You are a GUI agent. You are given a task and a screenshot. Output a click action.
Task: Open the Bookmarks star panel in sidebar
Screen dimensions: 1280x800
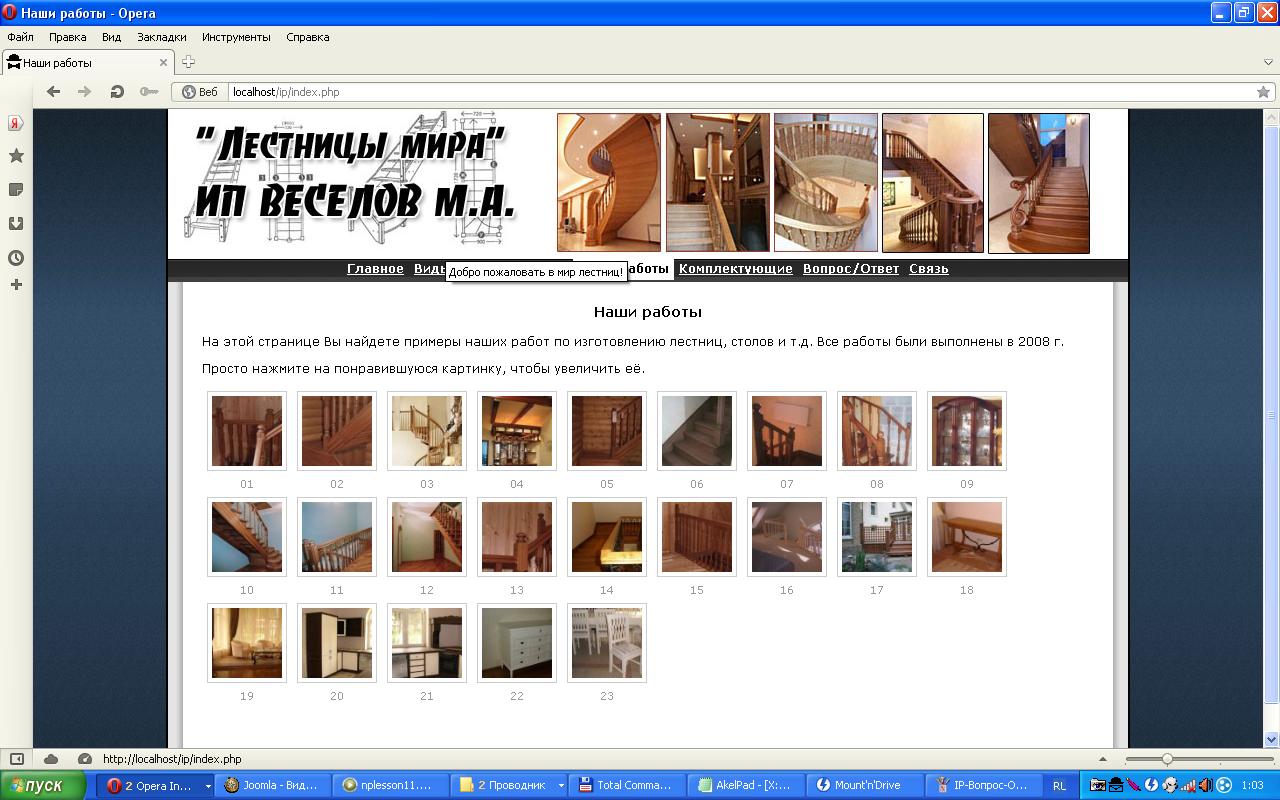coord(16,156)
